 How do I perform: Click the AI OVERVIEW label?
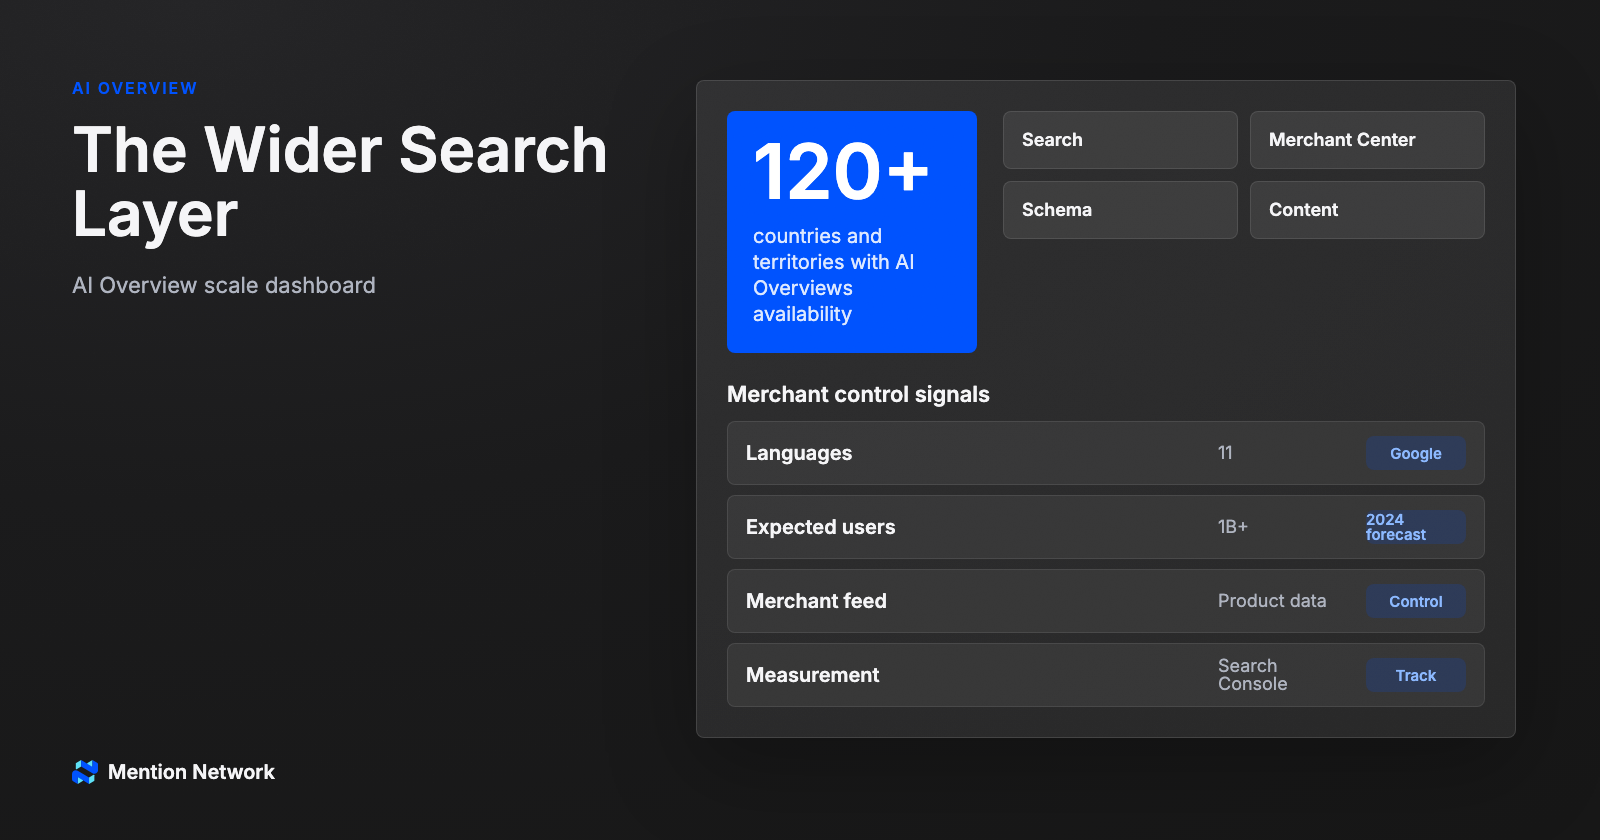[135, 88]
